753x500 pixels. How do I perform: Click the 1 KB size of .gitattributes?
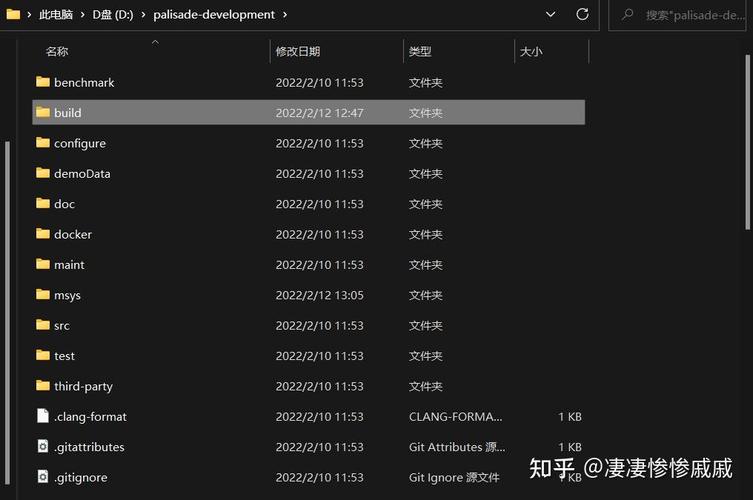point(570,447)
